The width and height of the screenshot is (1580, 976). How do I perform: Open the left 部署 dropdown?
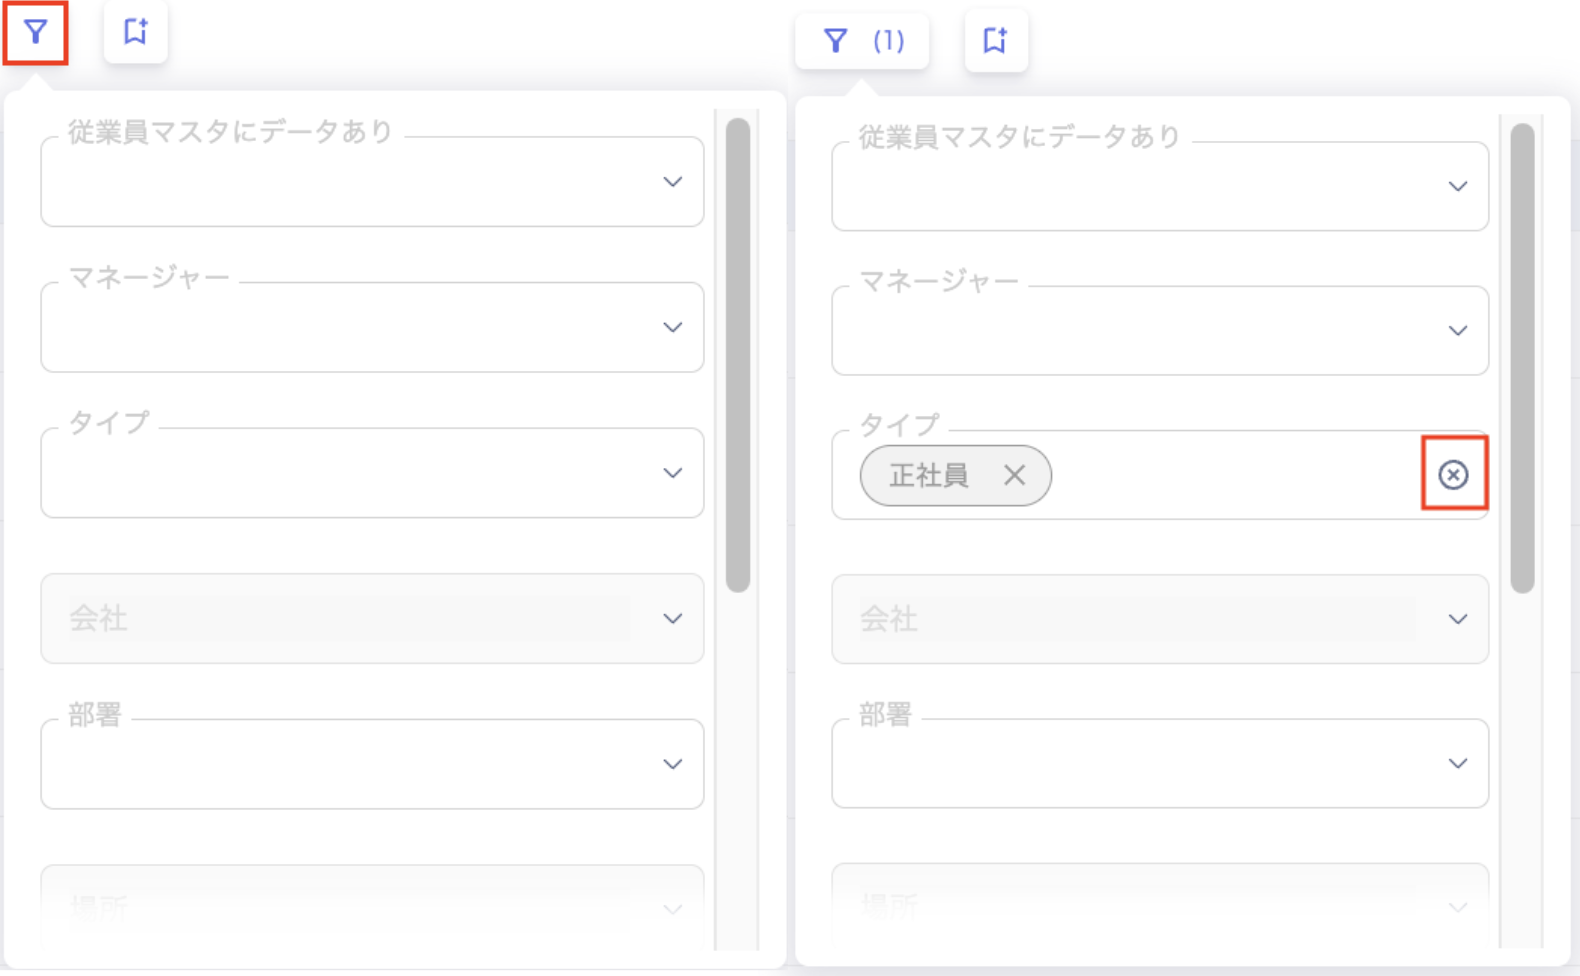[x=672, y=764]
